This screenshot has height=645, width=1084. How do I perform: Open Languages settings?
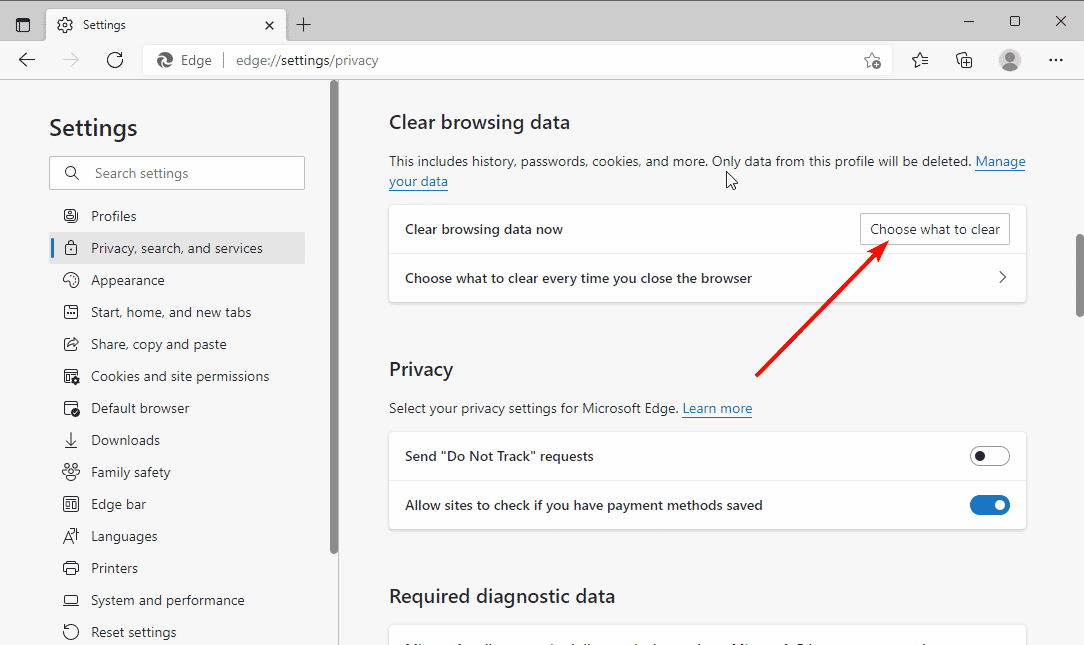177,536
